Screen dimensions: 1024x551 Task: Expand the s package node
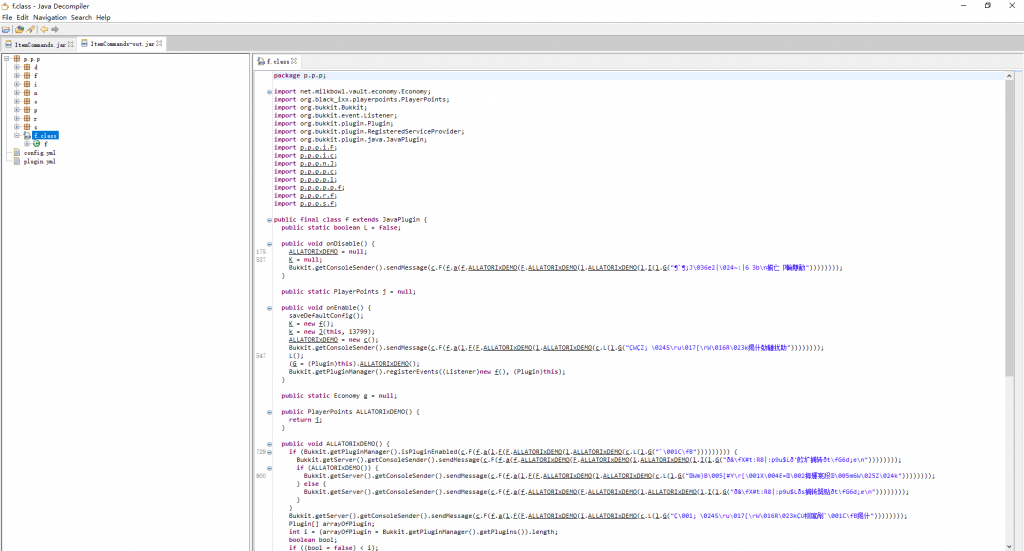pos(17,127)
